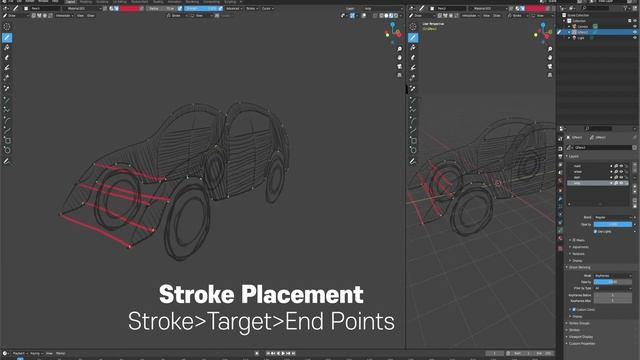This screenshot has height=360, width=640.
Task: Select the Cursor tool in left viewport
Action: 7,27
